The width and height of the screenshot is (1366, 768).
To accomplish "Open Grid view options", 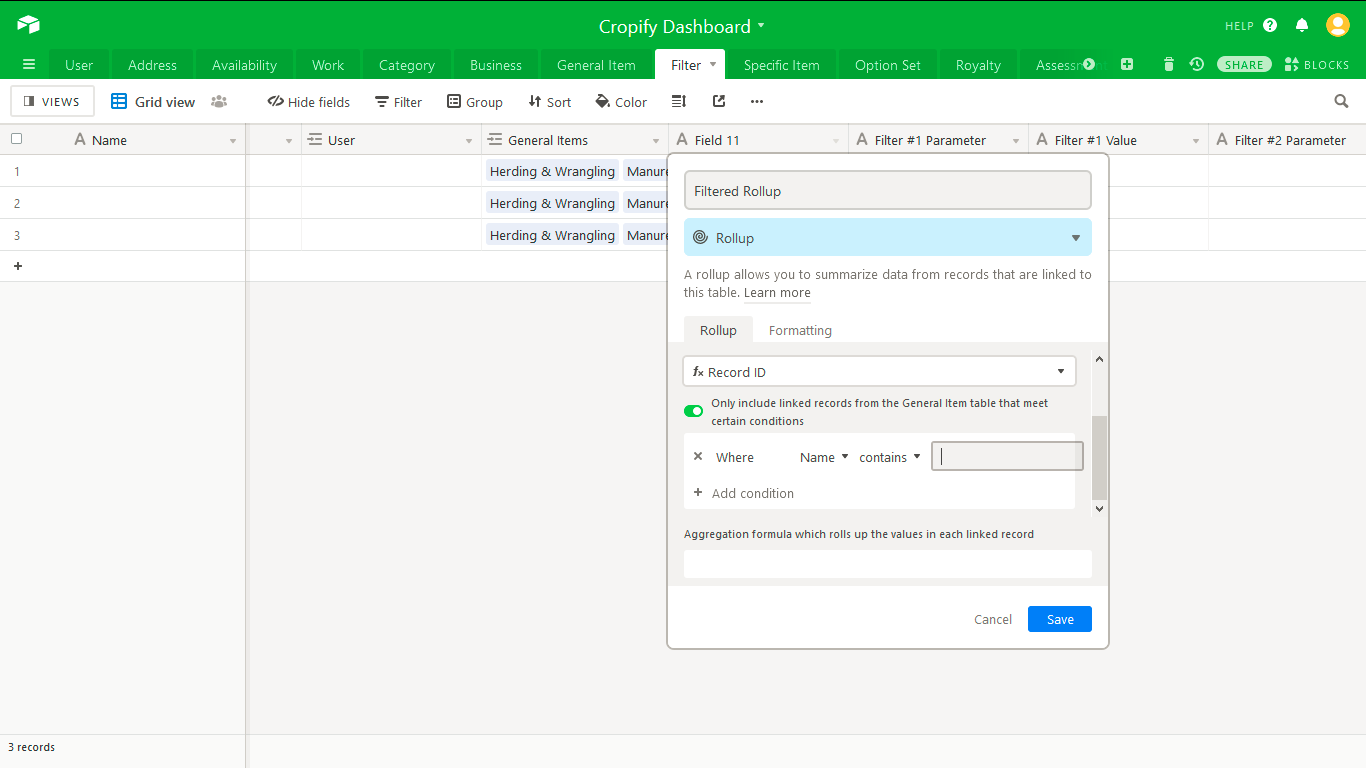I will point(153,102).
